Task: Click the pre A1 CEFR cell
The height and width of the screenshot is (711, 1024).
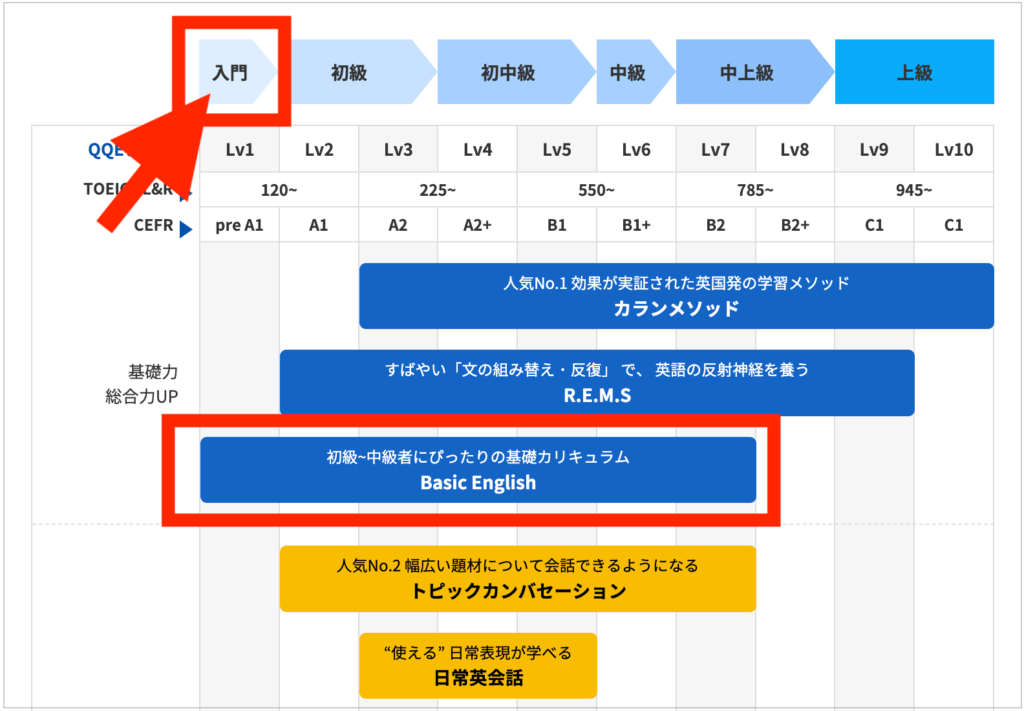Action: click(x=239, y=225)
